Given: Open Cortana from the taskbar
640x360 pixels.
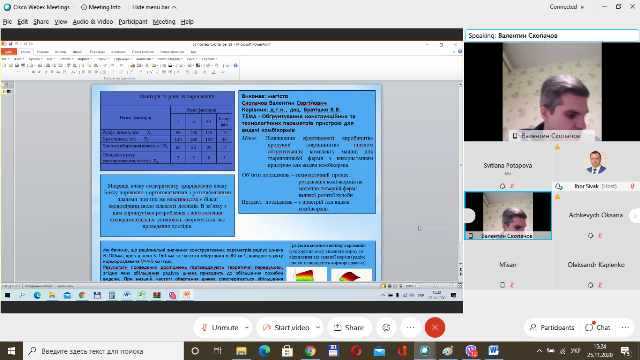Looking at the screenshot, I should pyautogui.click(x=195, y=351).
